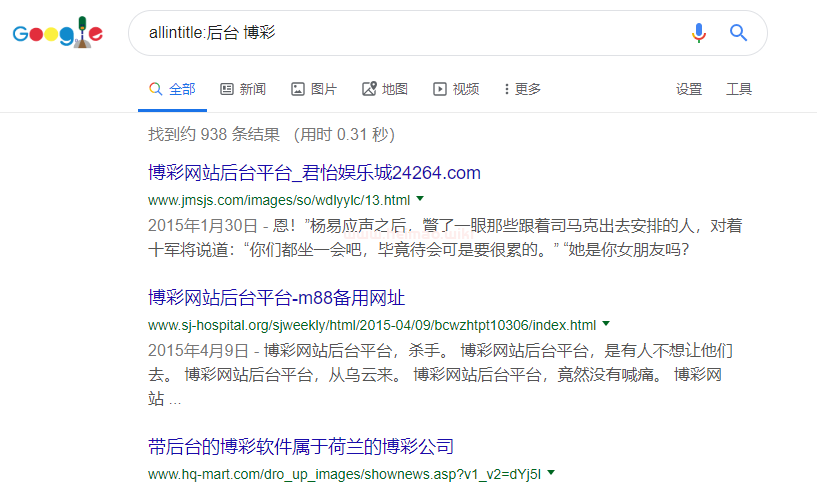Expand dropdown arrow next to sj-hospital.org URL
Screen dimensions: 817x490
click(606, 324)
